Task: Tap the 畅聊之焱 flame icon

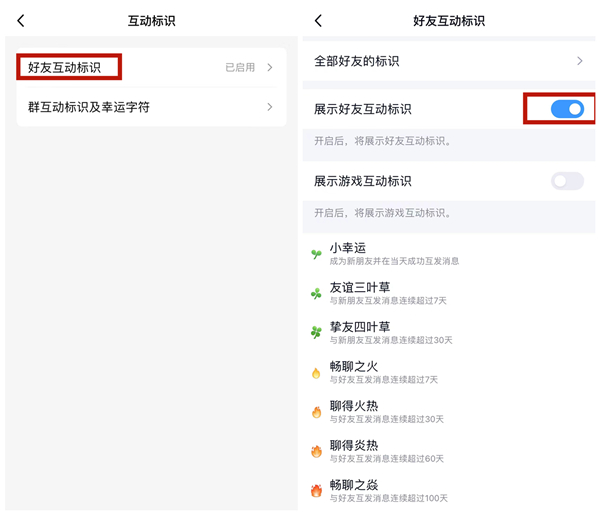Action: coord(317,491)
